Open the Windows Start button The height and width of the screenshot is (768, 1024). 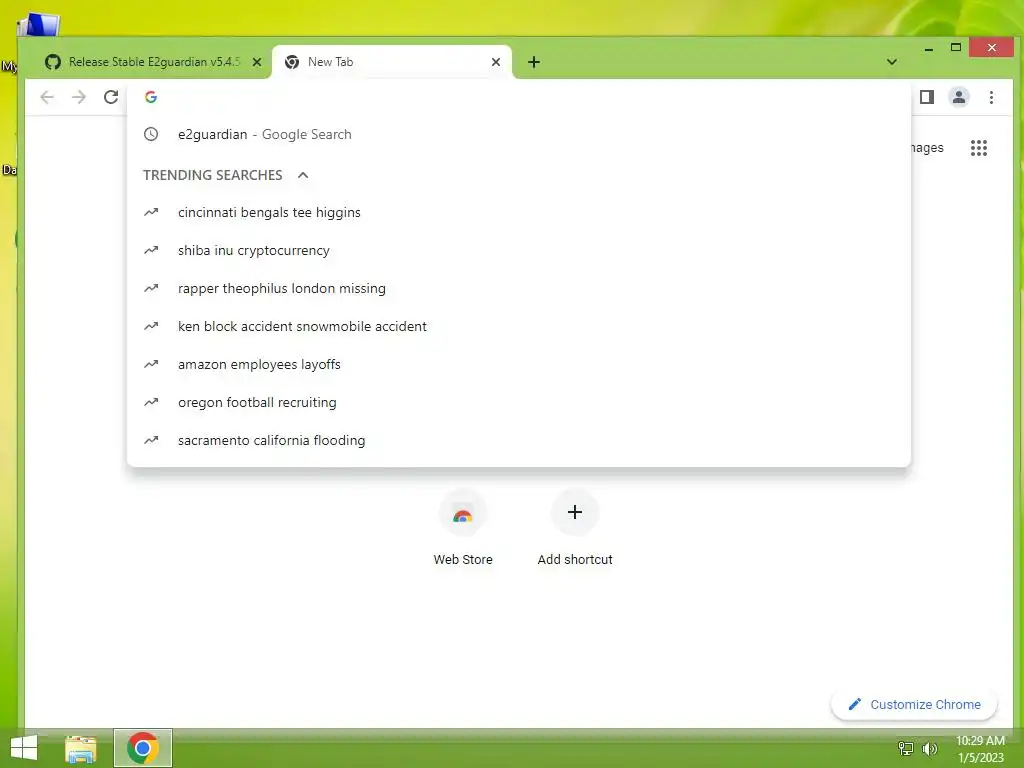point(24,748)
